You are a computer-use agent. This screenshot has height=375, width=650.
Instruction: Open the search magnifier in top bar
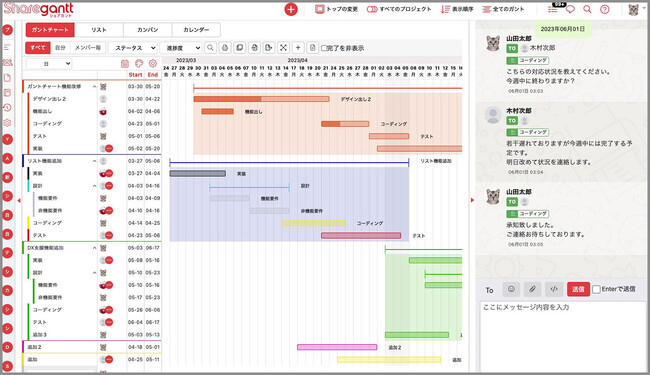(x=587, y=9)
